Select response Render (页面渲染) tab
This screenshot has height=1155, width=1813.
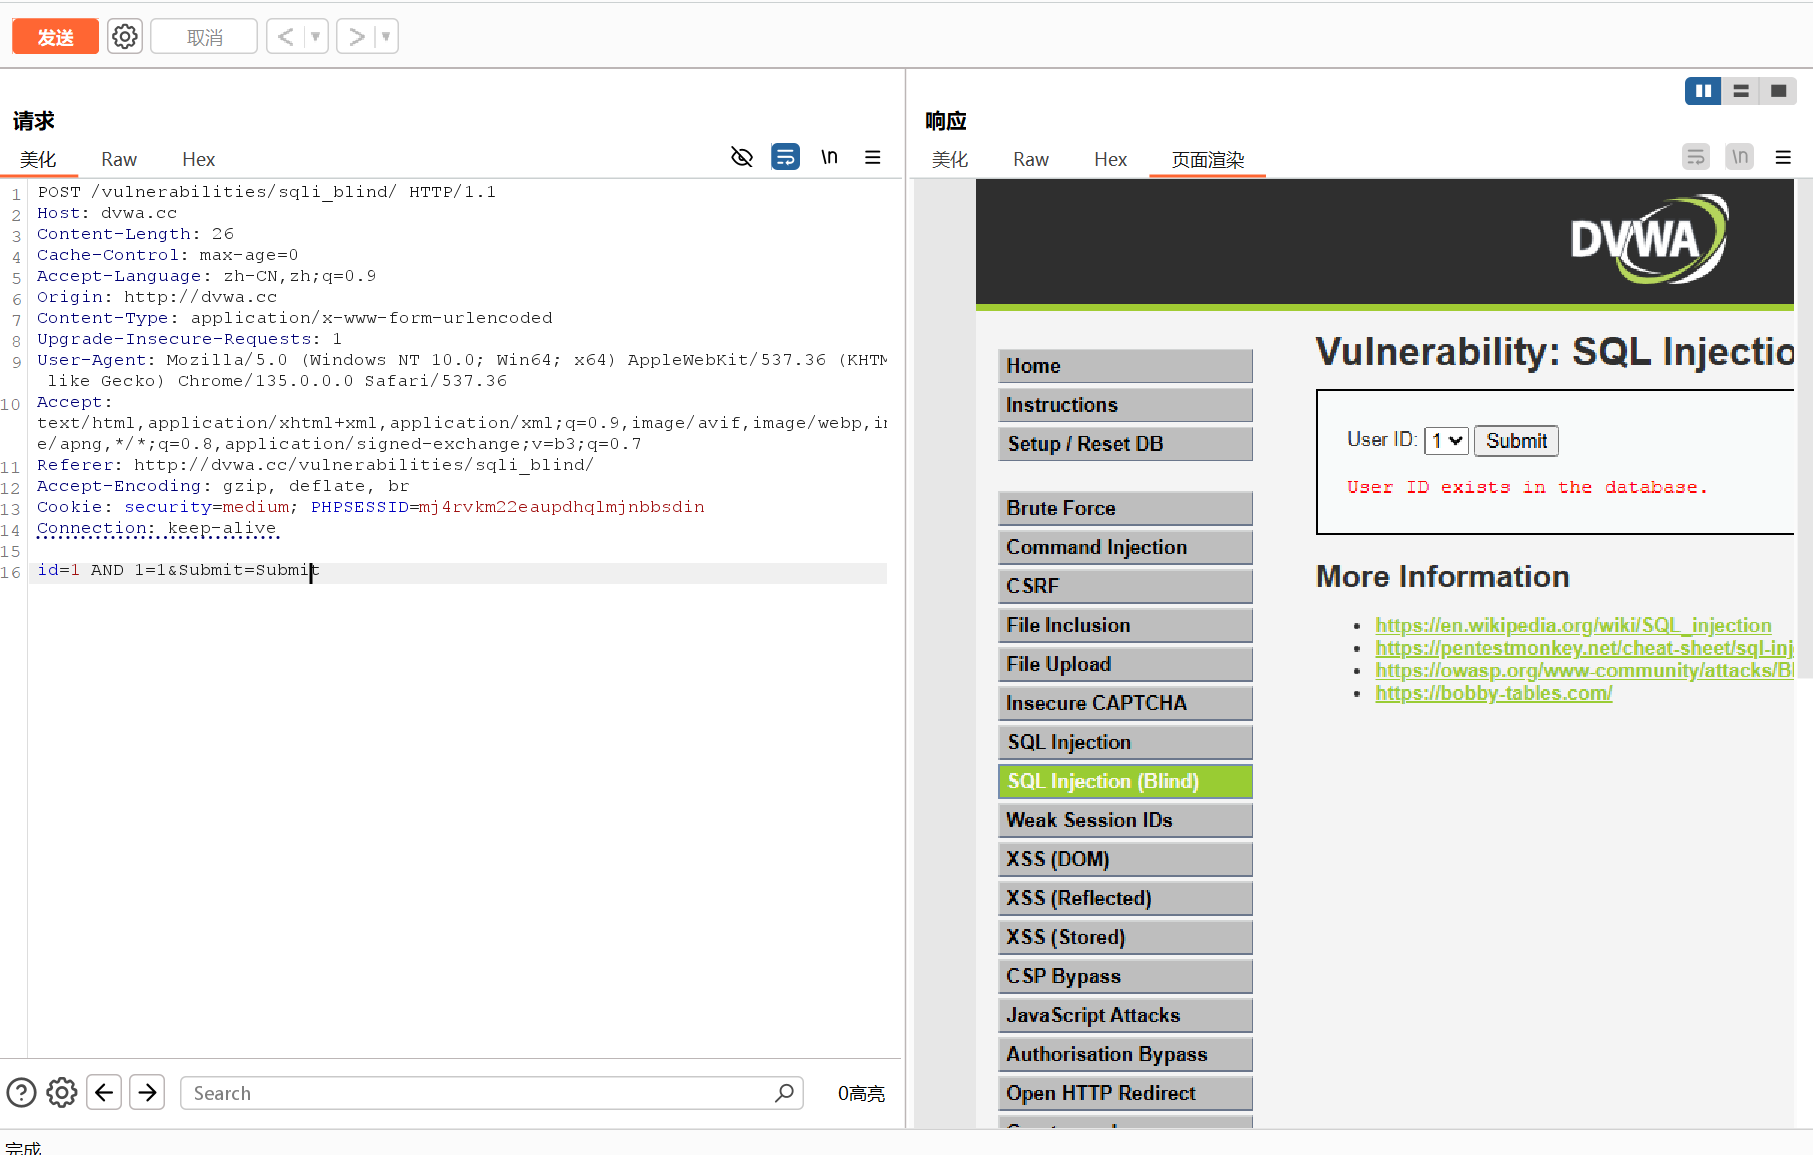tap(1208, 159)
